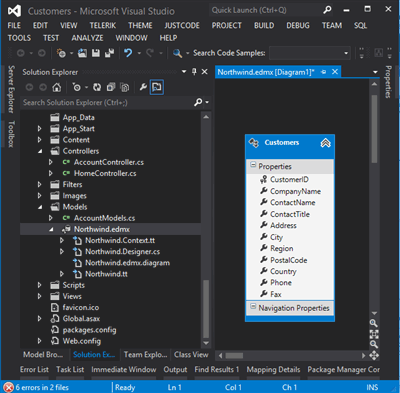The image size is (400, 393).
Task: Click the Properties wrench icon in Solution Explorer
Action: (x=143, y=87)
